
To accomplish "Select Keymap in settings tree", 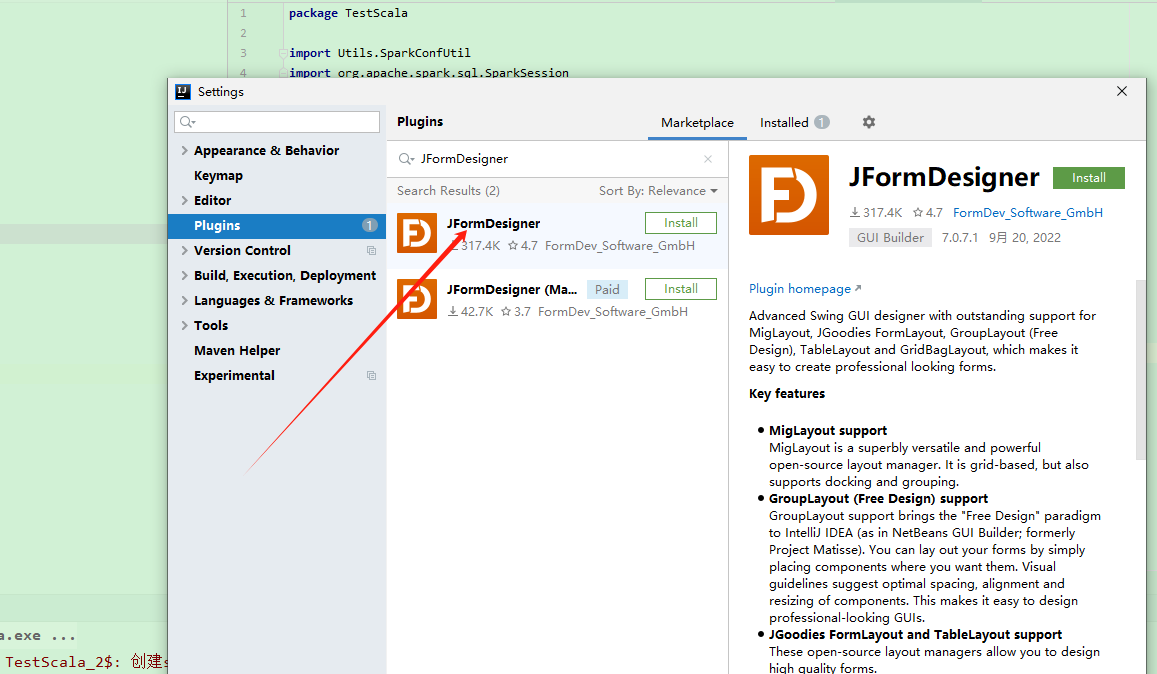I will pos(218,176).
